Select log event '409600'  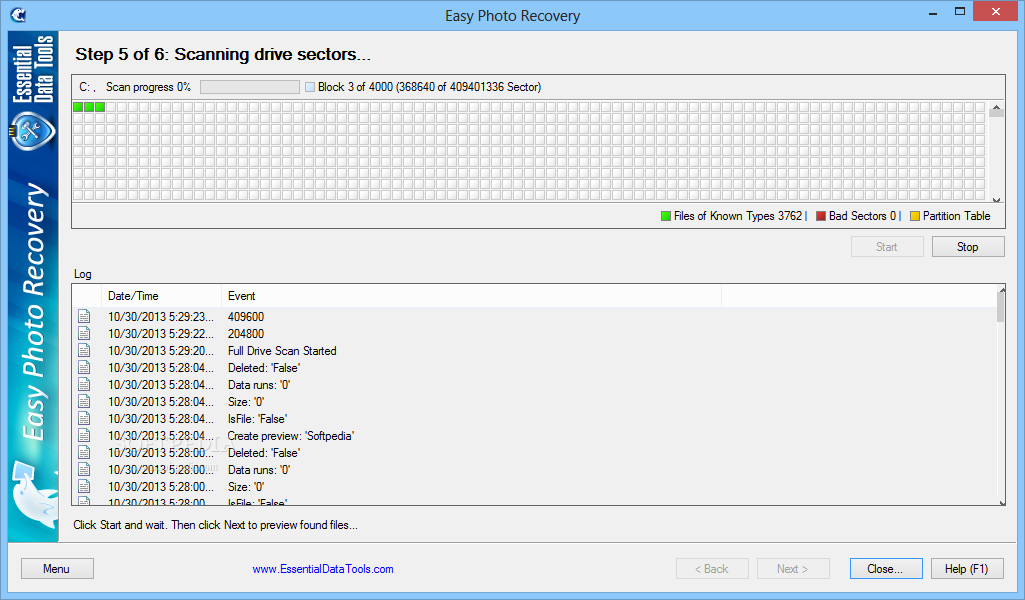coord(246,317)
